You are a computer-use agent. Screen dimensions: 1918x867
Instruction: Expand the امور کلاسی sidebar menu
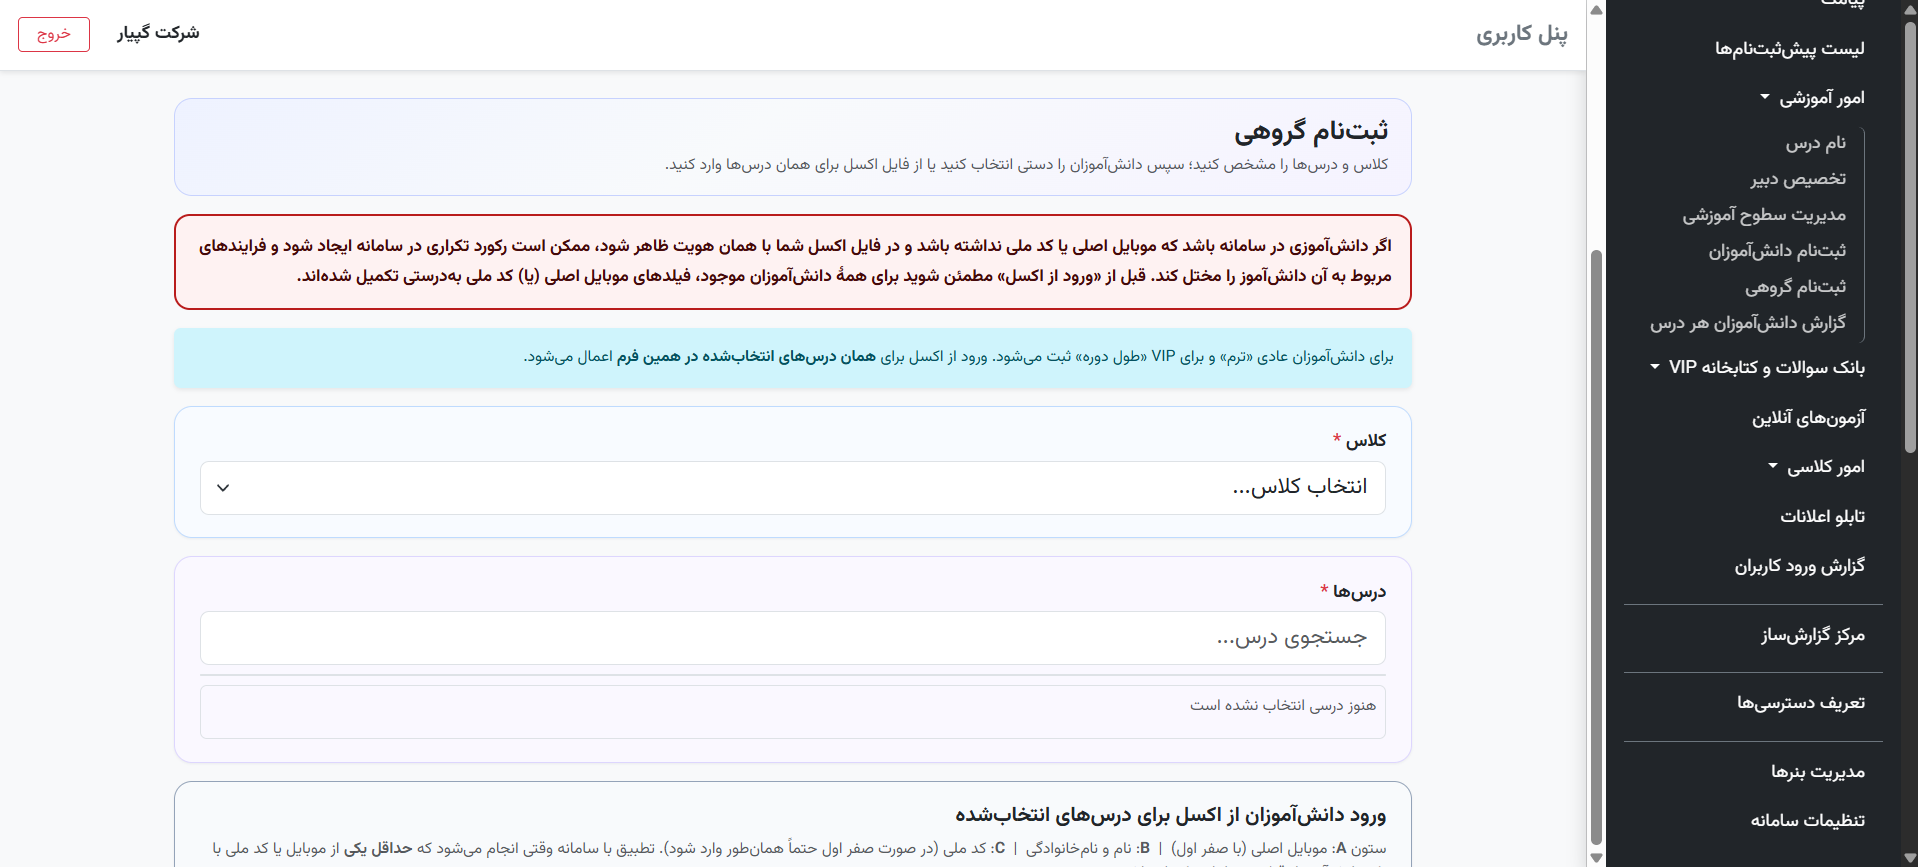tap(1816, 467)
